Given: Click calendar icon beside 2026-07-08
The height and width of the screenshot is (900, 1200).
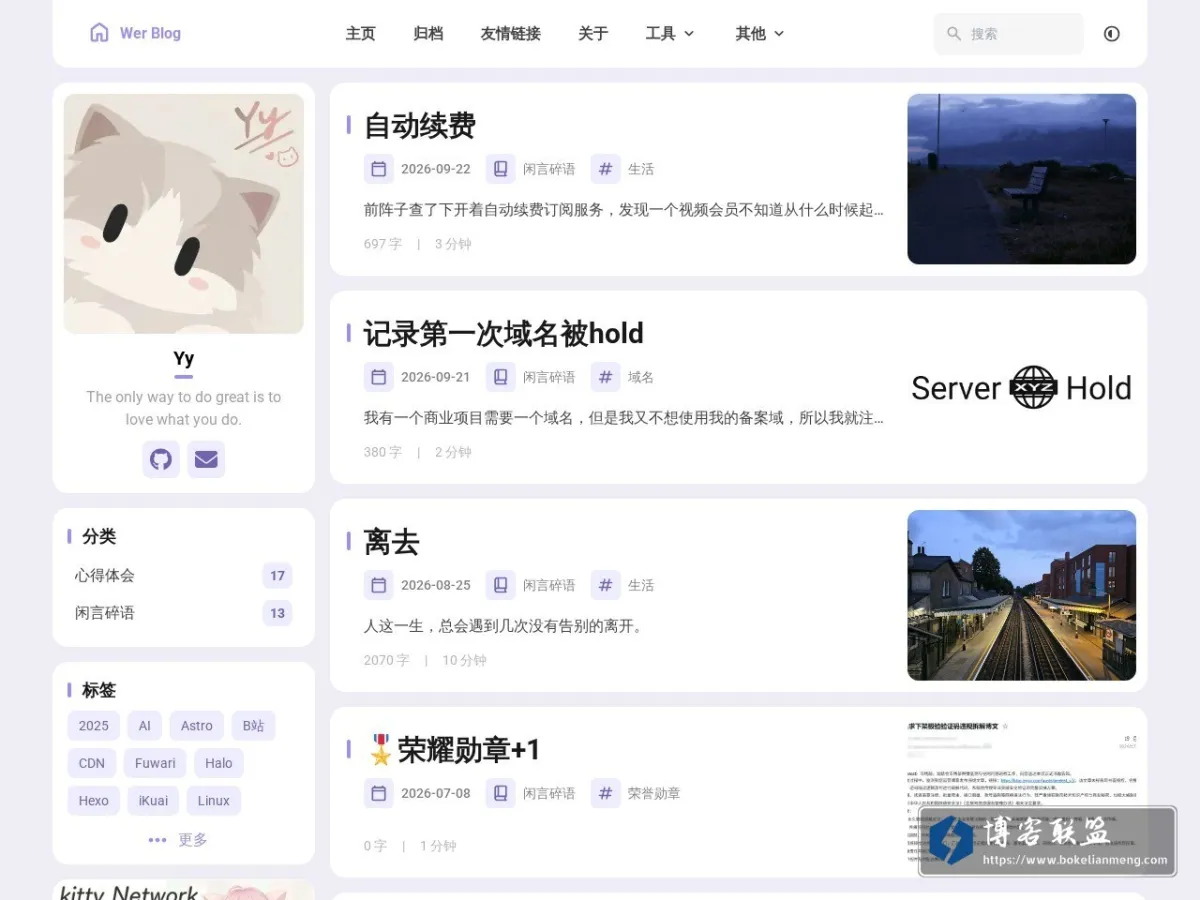Looking at the screenshot, I should [x=379, y=793].
